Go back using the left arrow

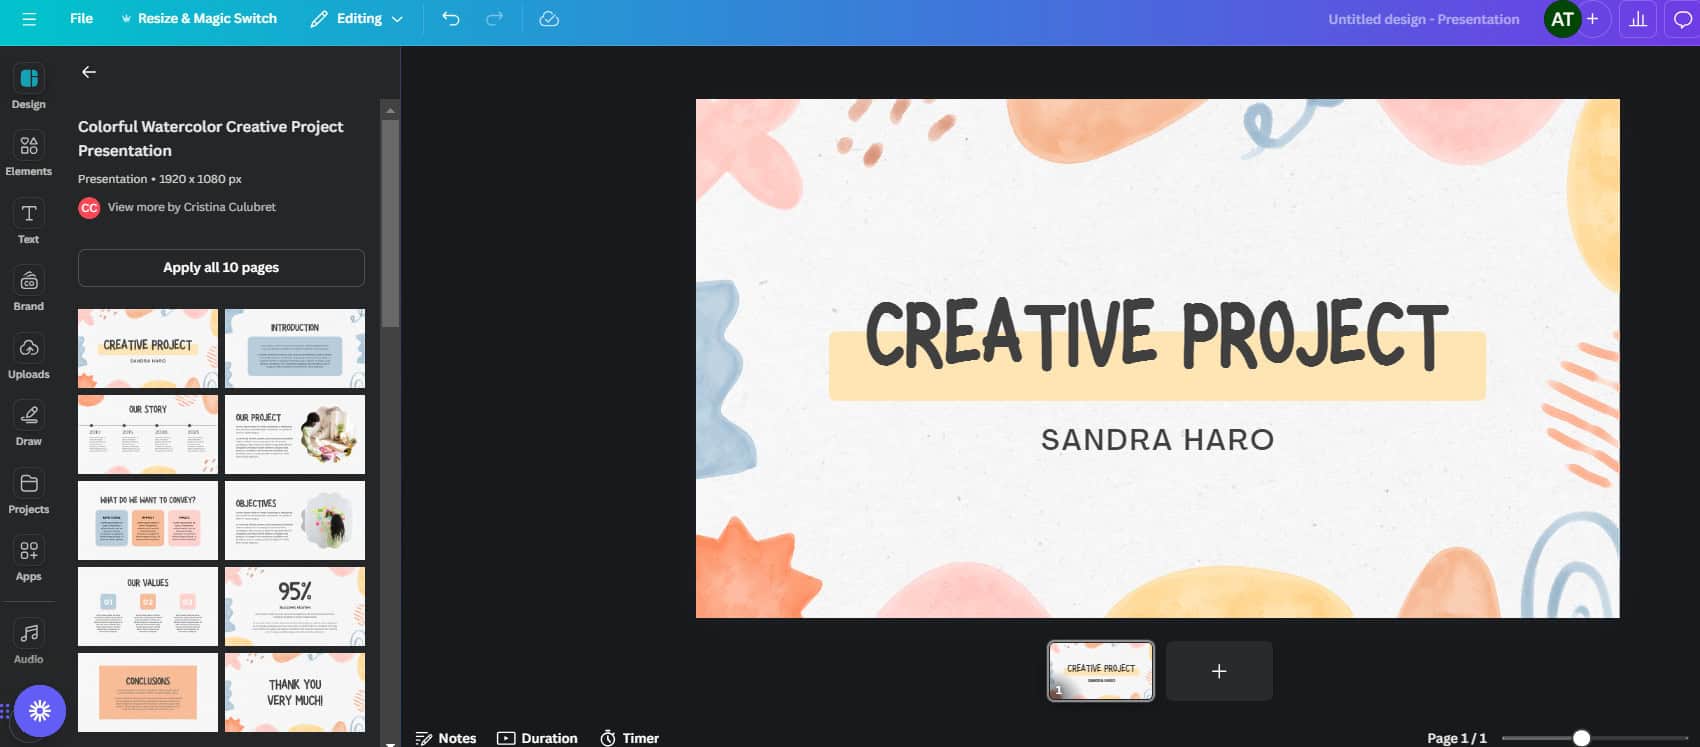[89, 72]
